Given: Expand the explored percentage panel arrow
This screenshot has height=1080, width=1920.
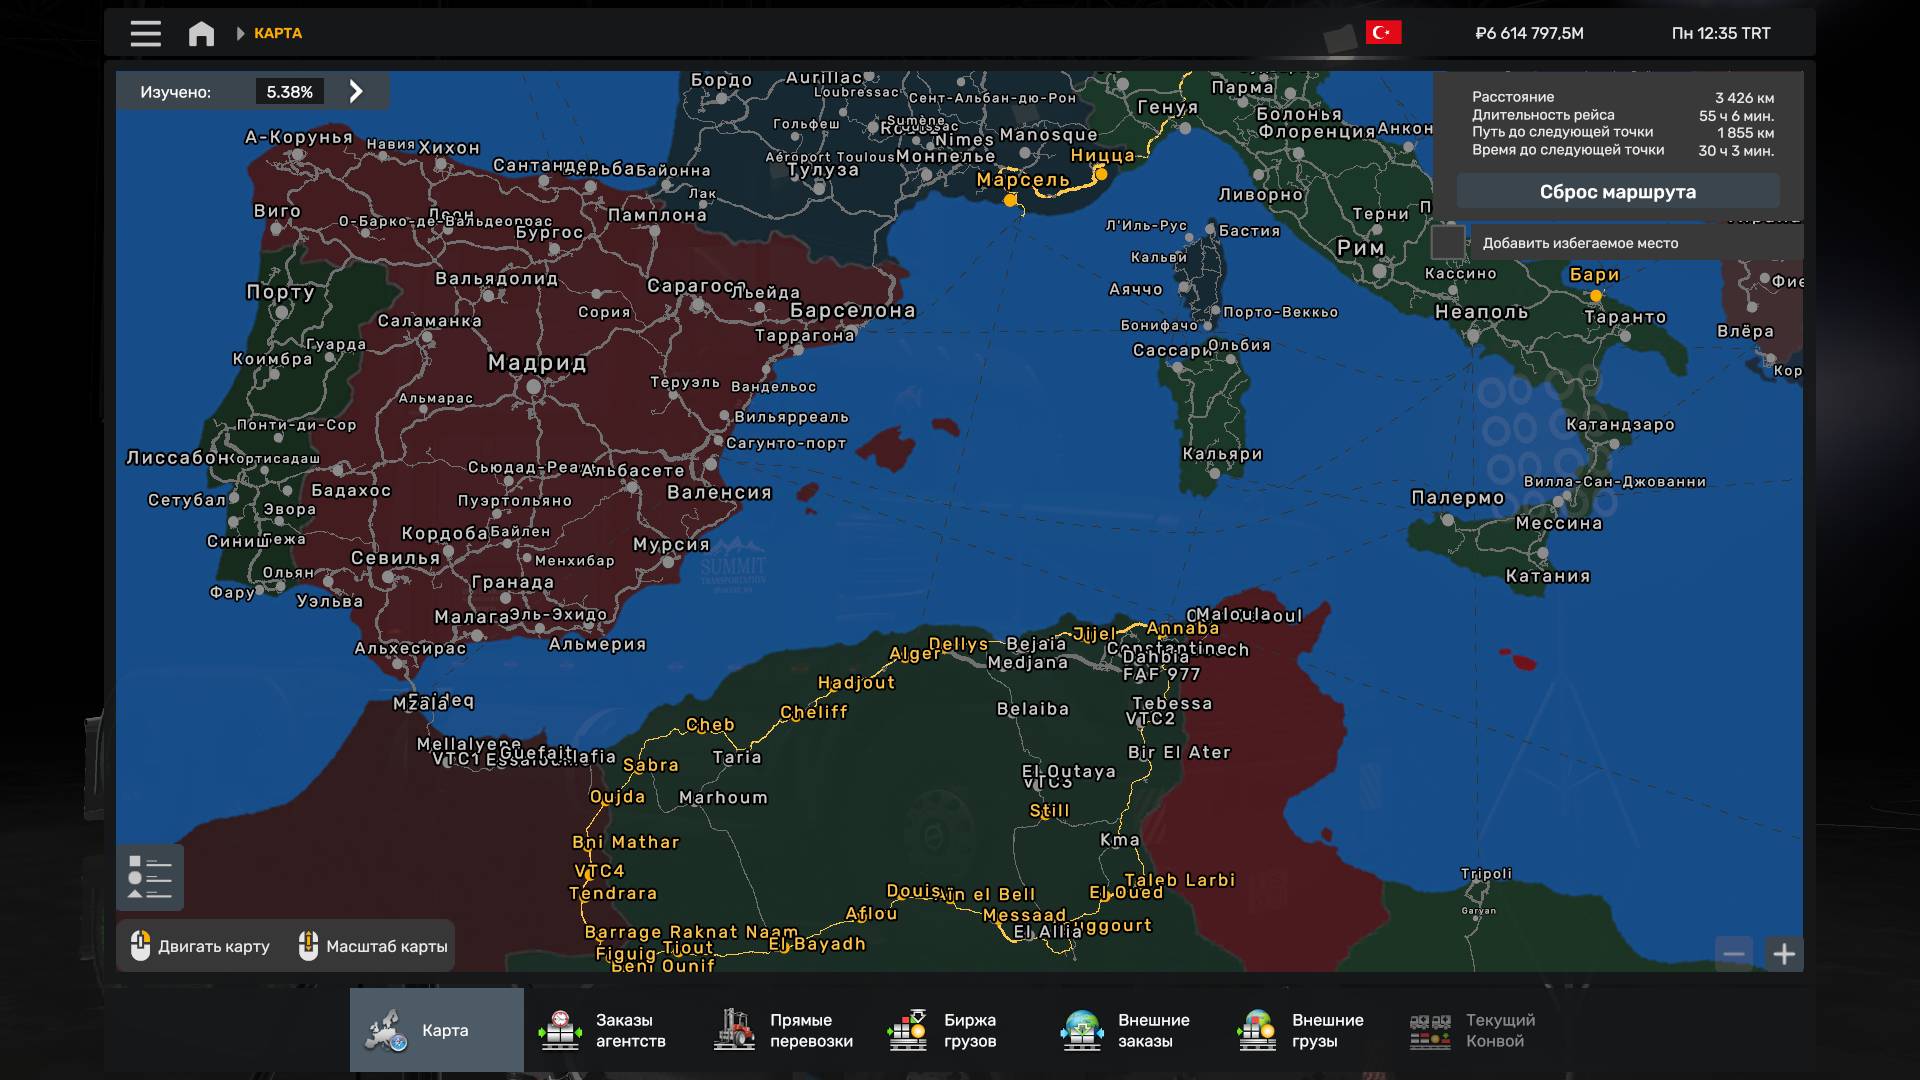Looking at the screenshot, I should pos(356,92).
